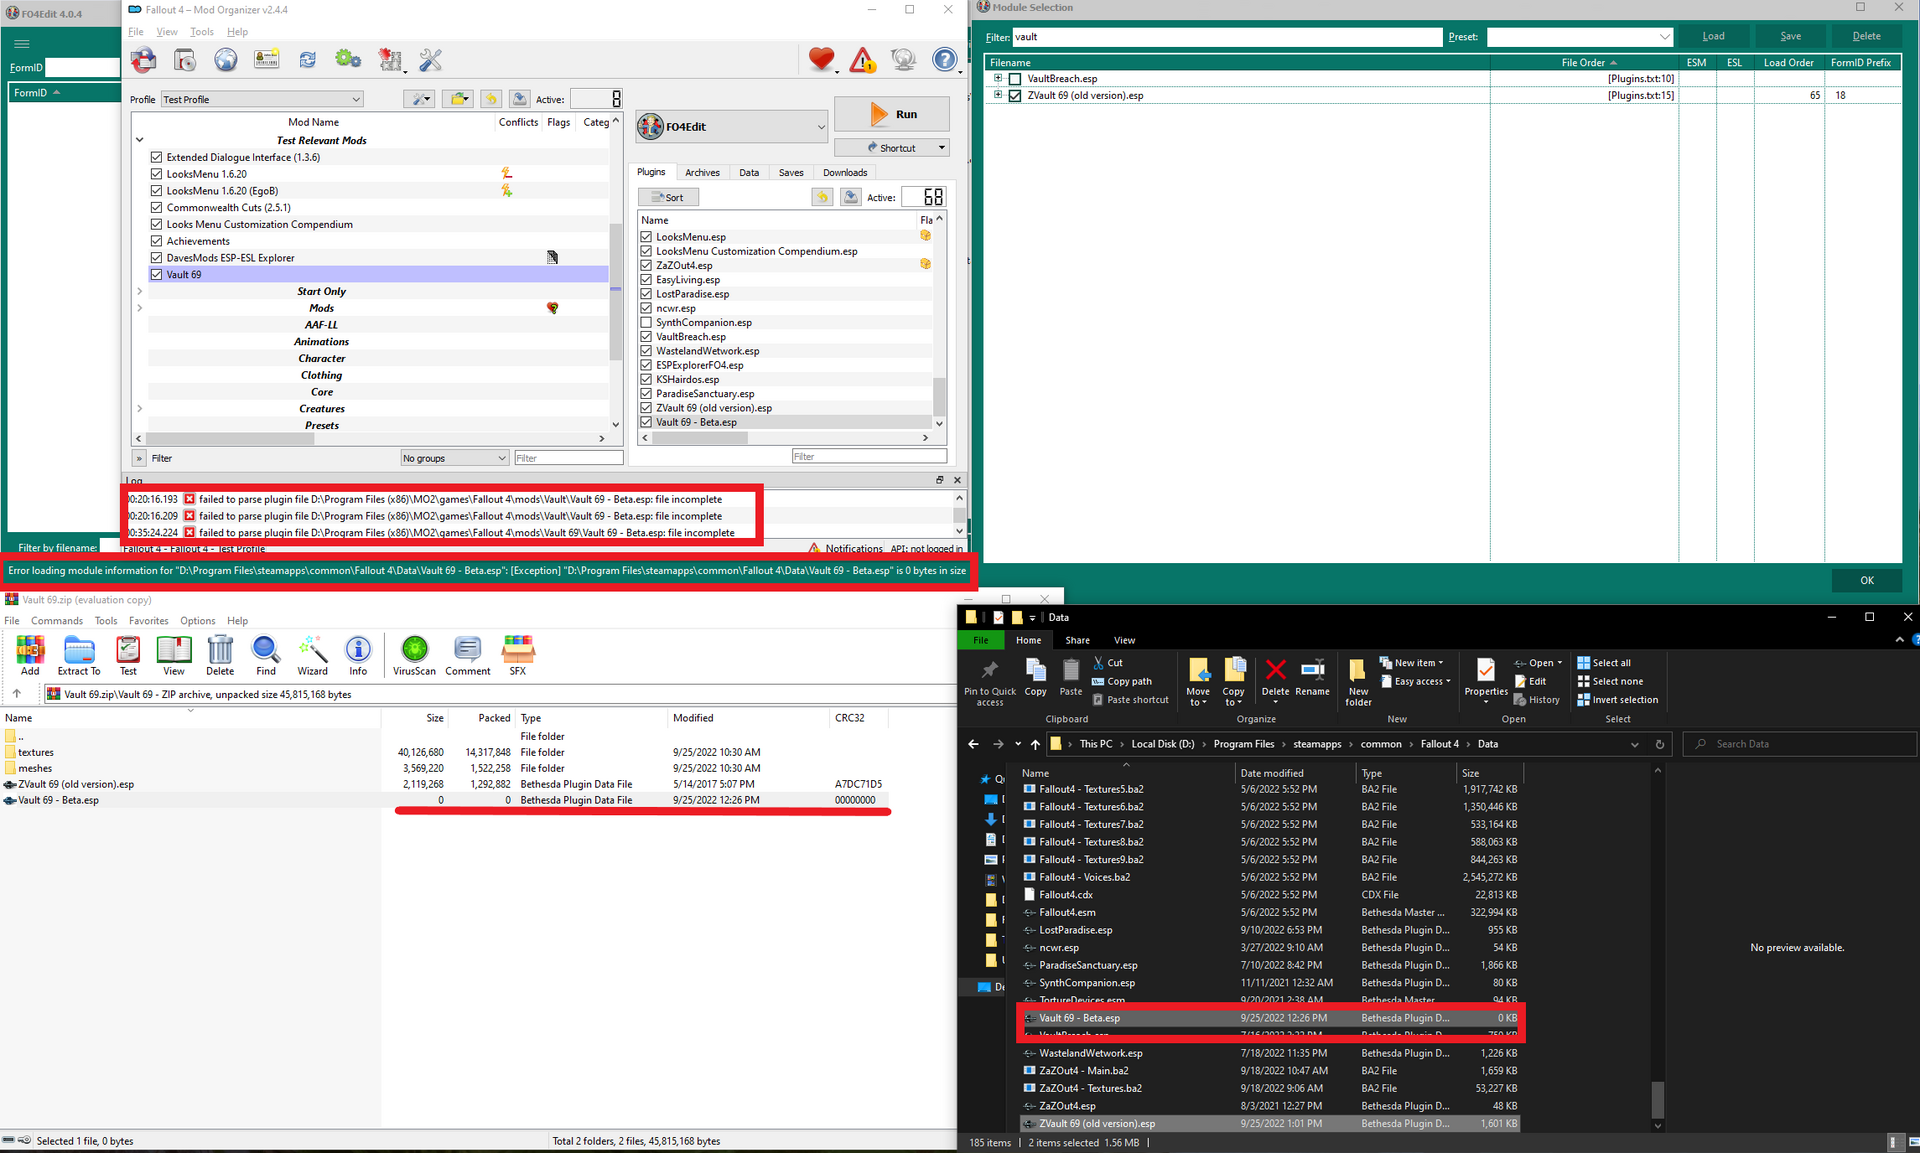Screen dimensions: 1920x1153
Task: Open Profiles ID-card icon in Mod Organizer toolbar
Action: [x=267, y=60]
